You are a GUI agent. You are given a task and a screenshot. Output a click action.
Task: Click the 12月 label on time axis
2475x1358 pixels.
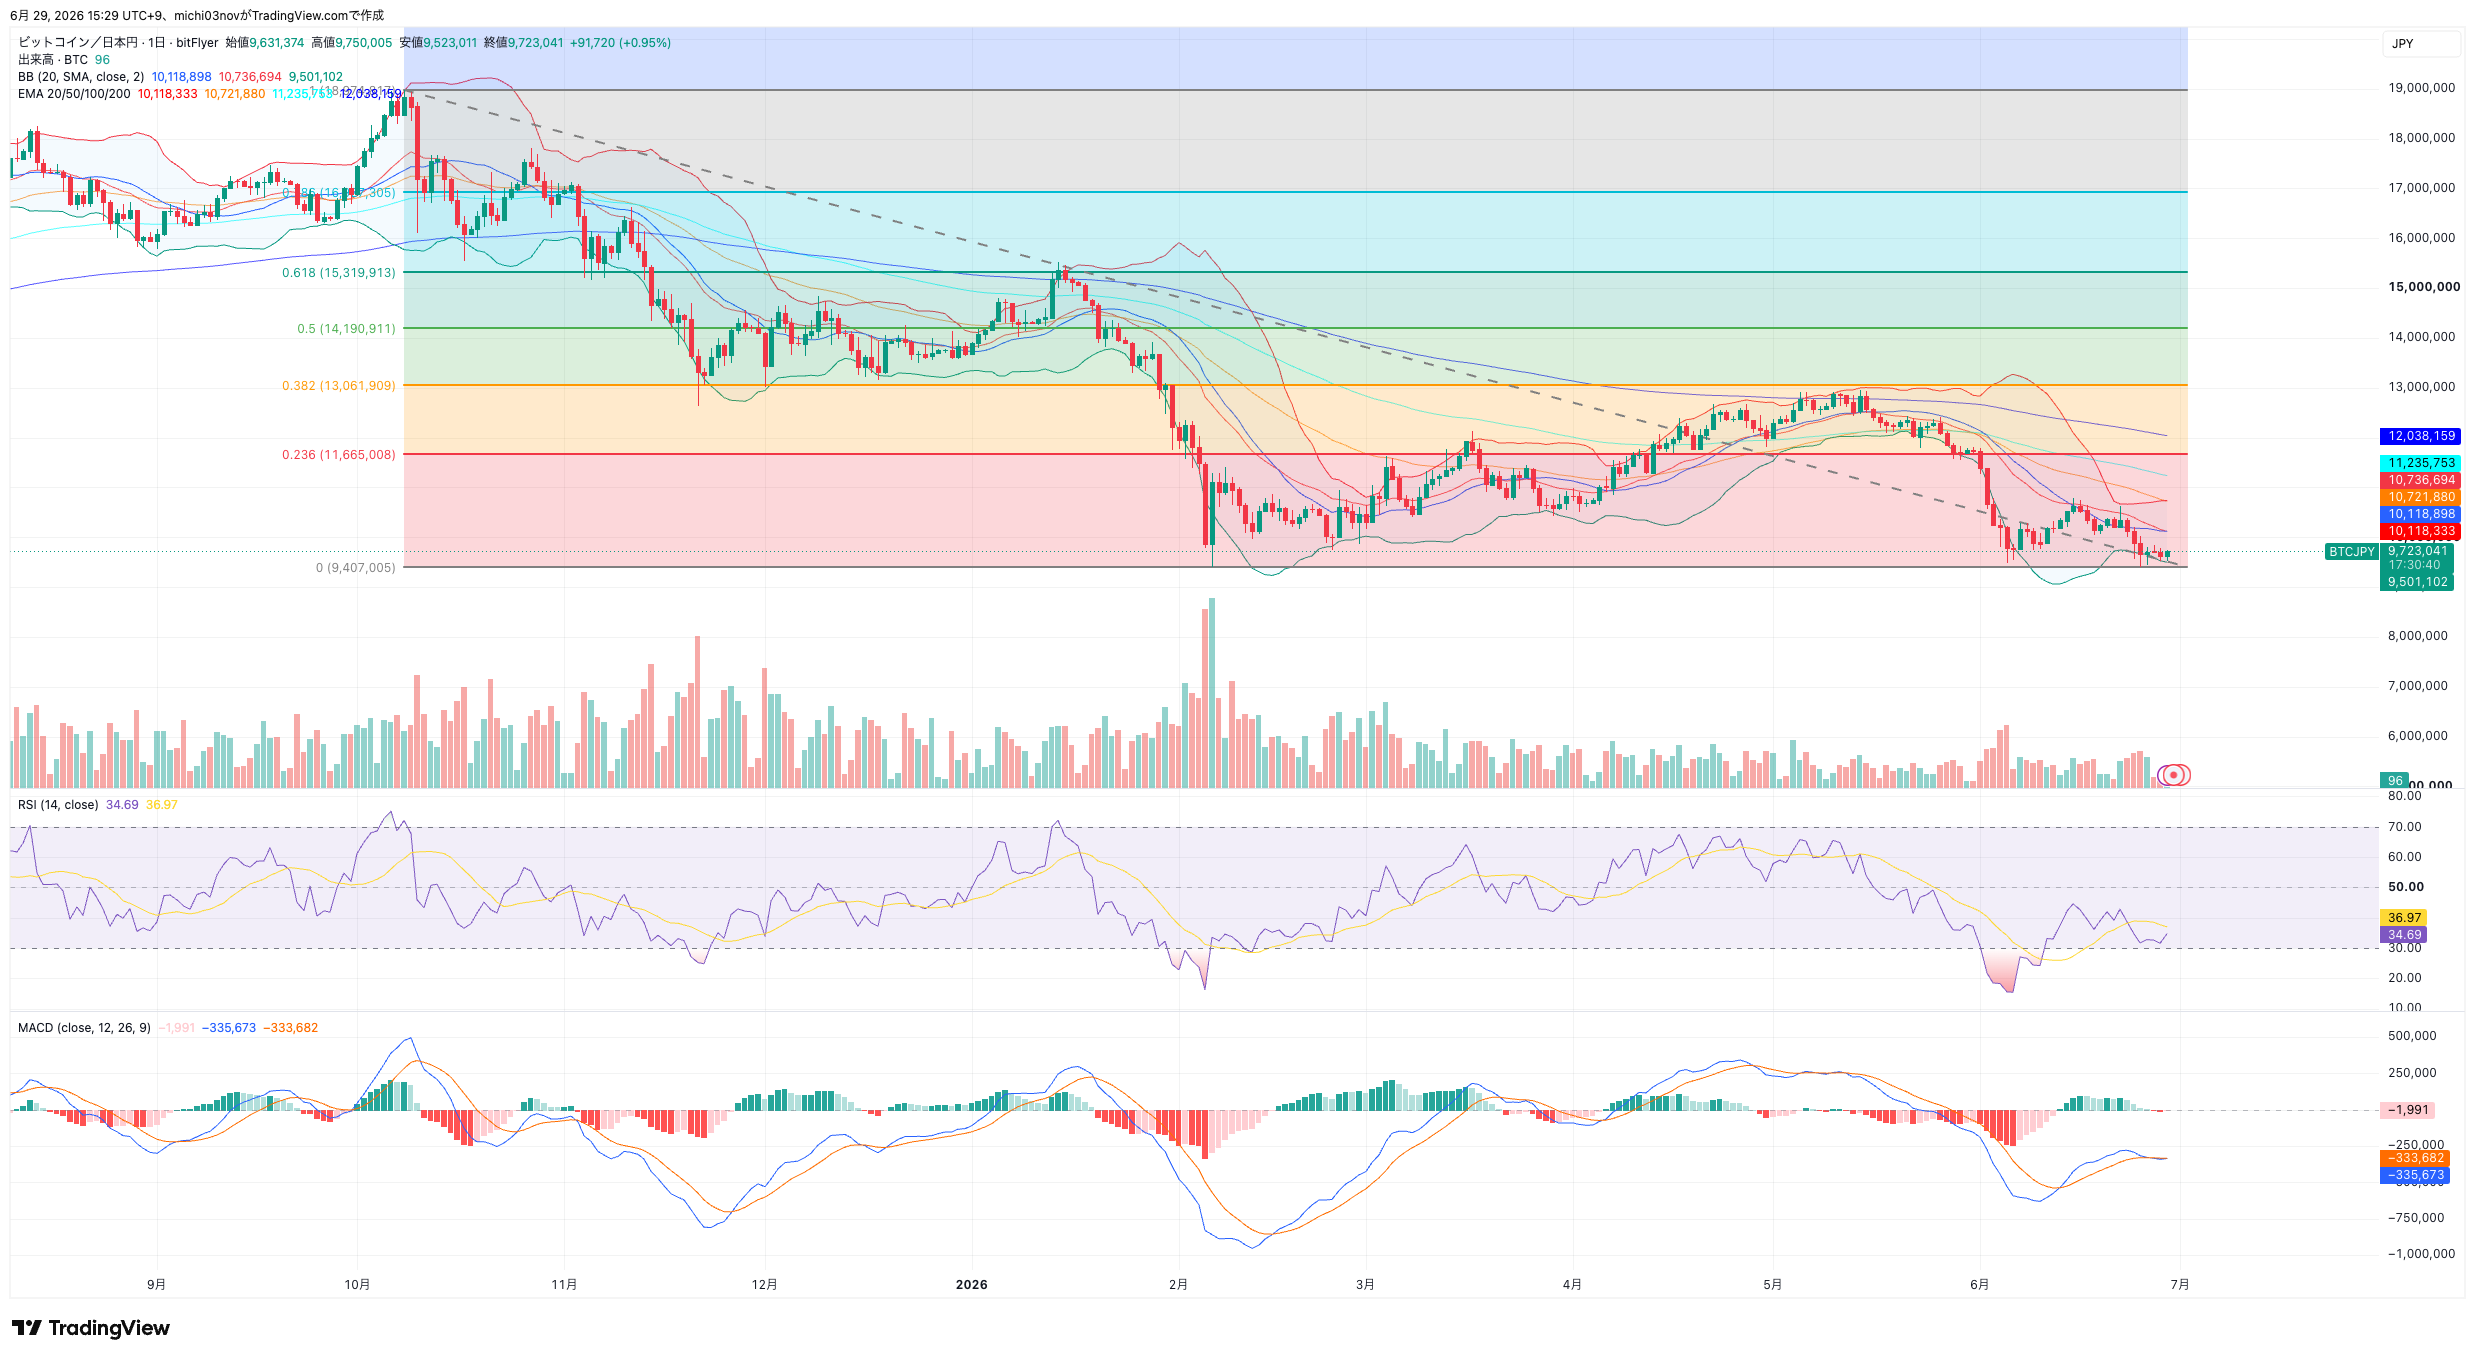point(764,1285)
